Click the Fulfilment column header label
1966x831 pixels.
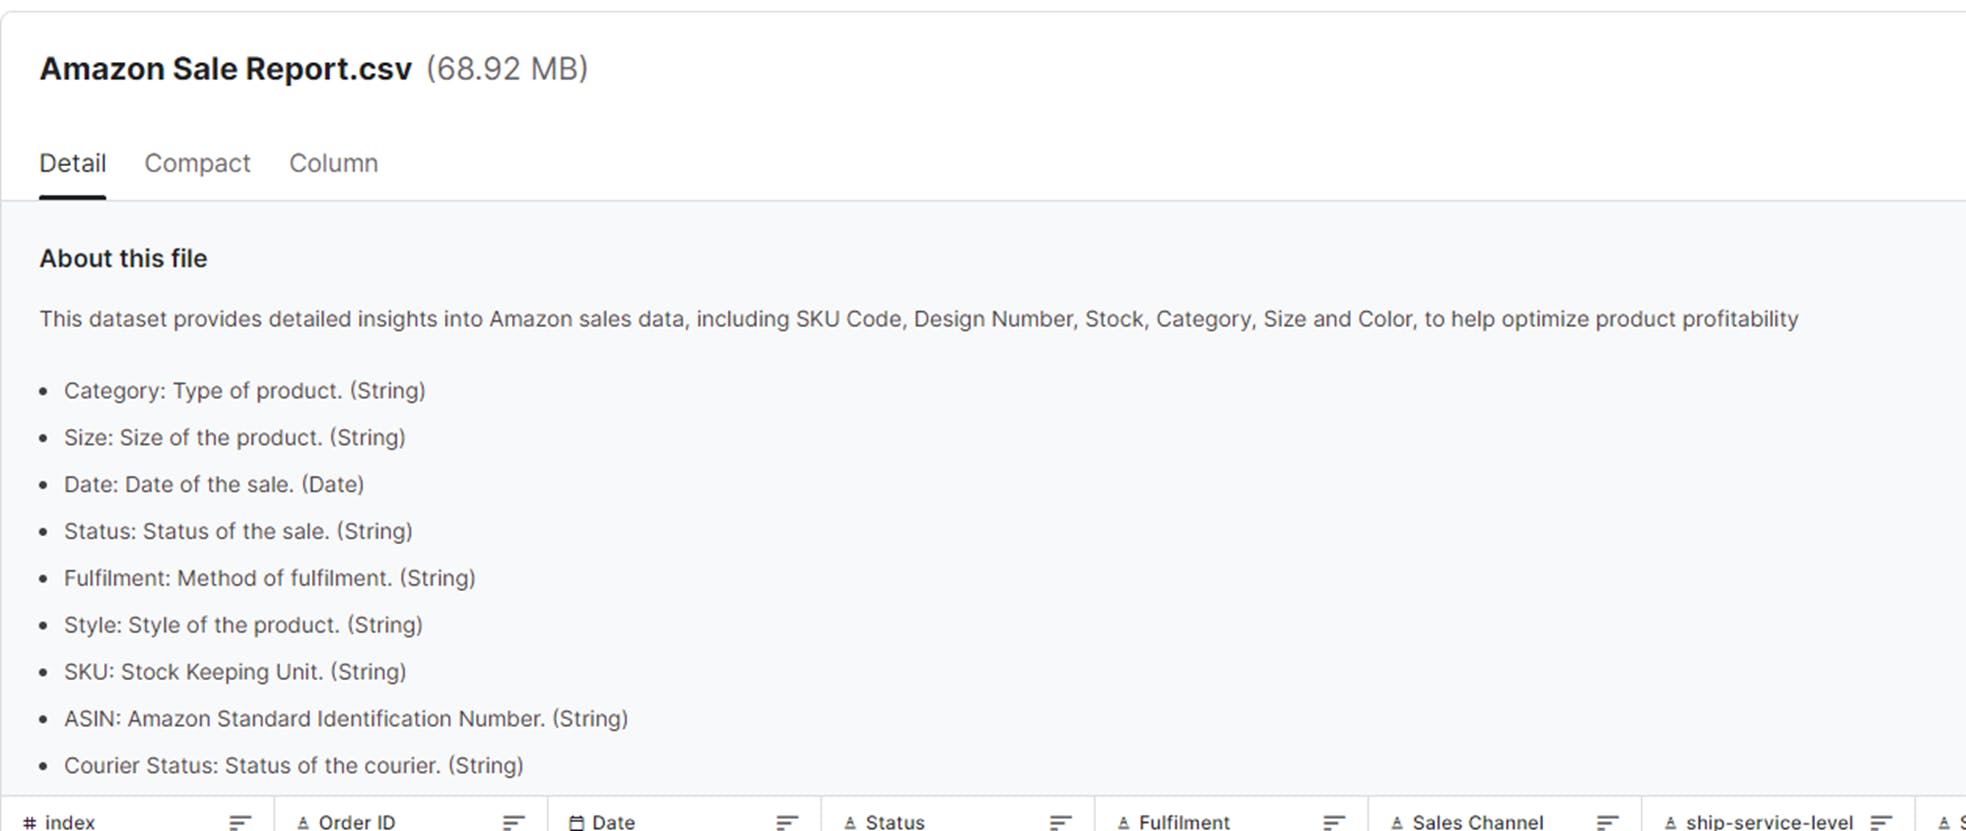coord(1184,822)
